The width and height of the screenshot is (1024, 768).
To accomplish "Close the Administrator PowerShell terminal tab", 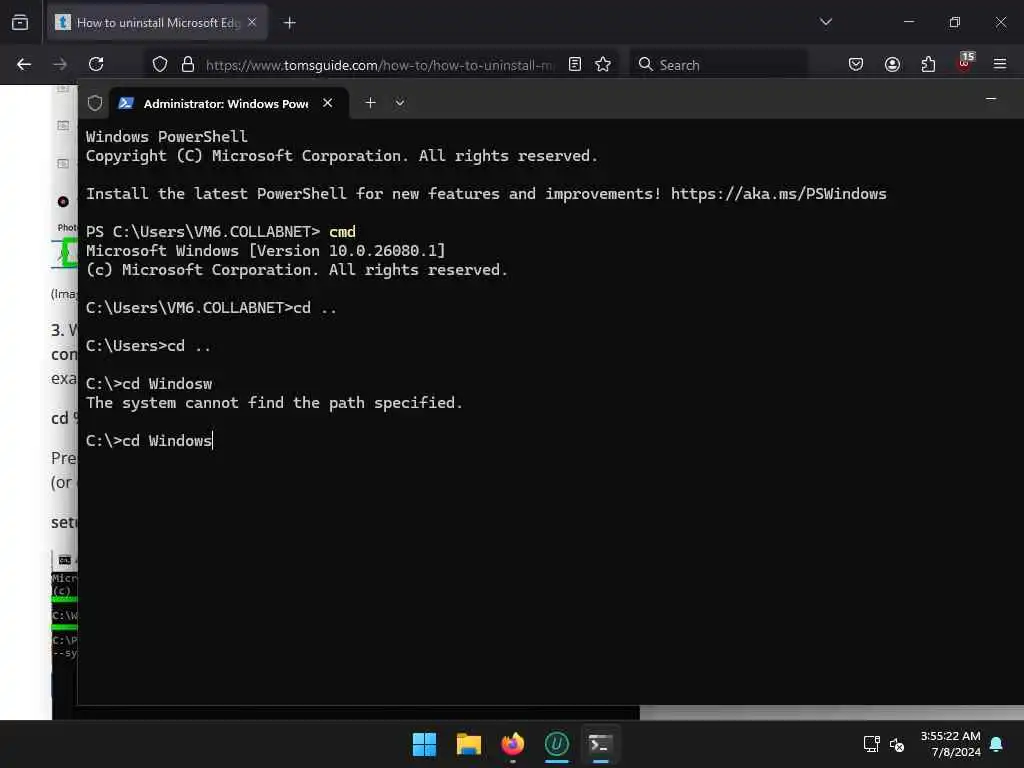I will tap(328, 103).
